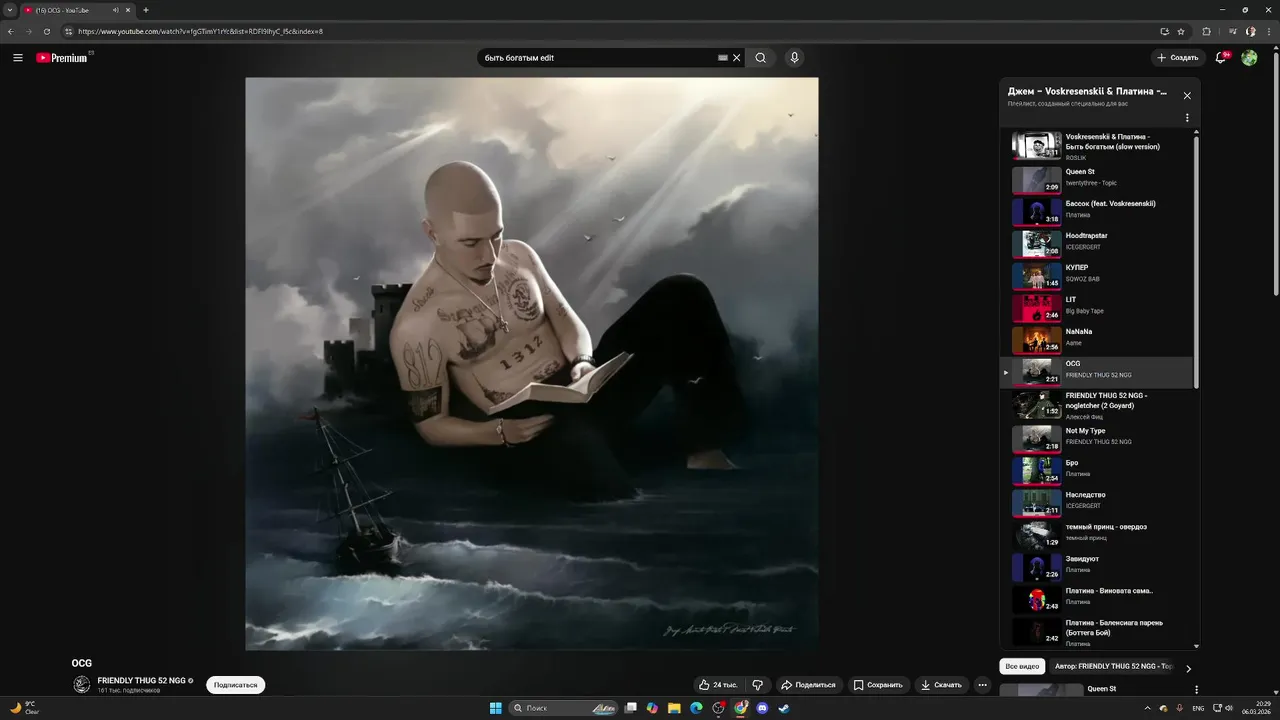Select currently playing OCG playlist item
The width and height of the screenshot is (1280, 720).
(x=1097, y=372)
